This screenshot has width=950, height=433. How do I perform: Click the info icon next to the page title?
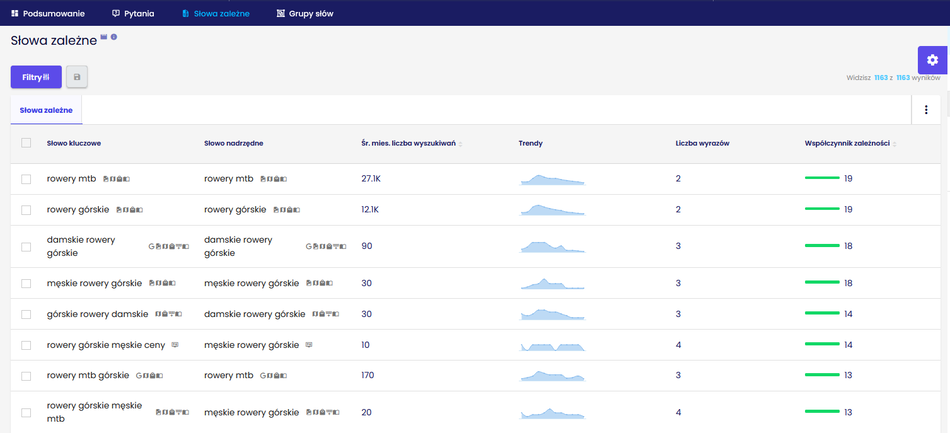[114, 37]
